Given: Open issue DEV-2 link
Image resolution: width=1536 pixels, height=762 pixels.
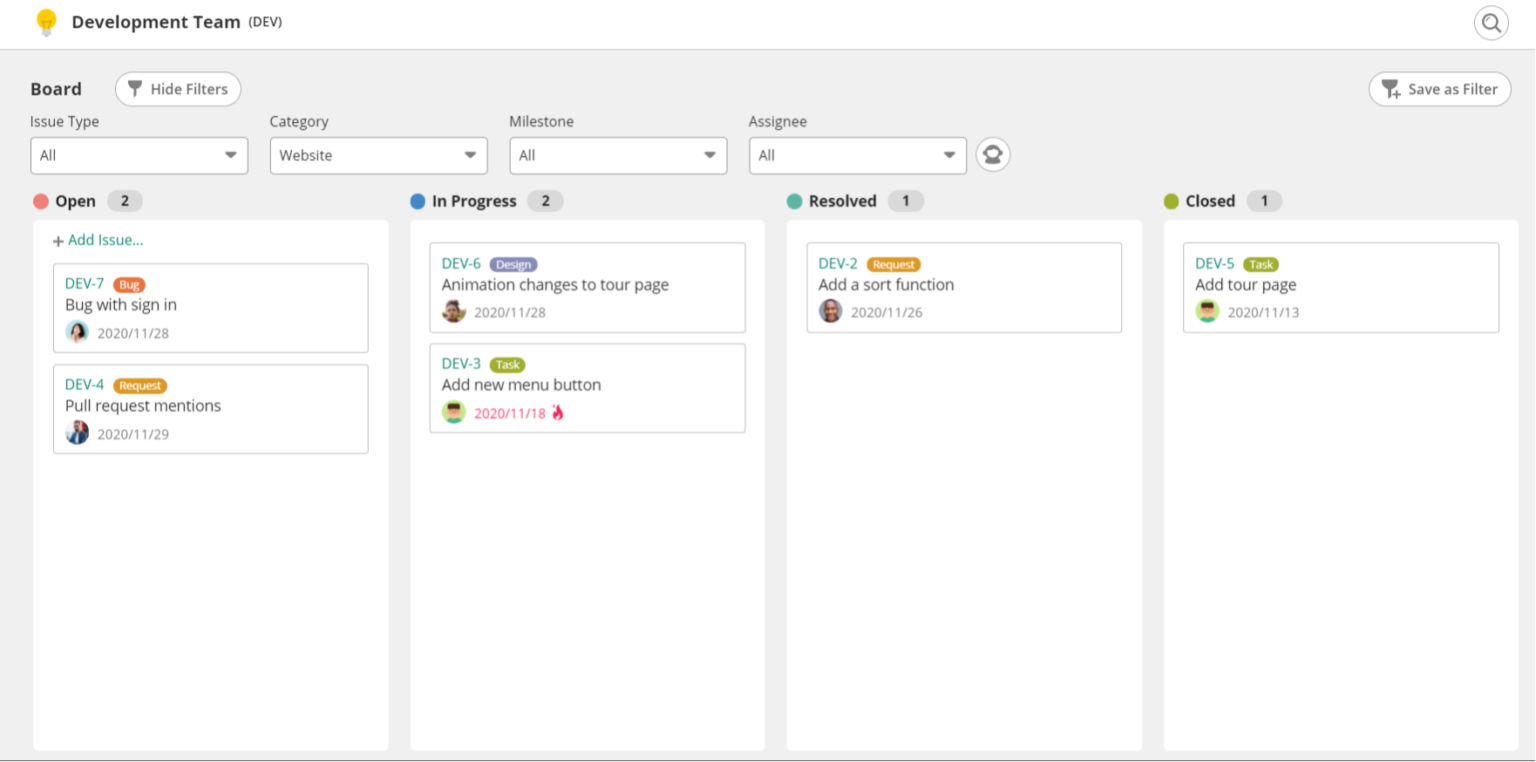Looking at the screenshot, I should coord(838,264).
